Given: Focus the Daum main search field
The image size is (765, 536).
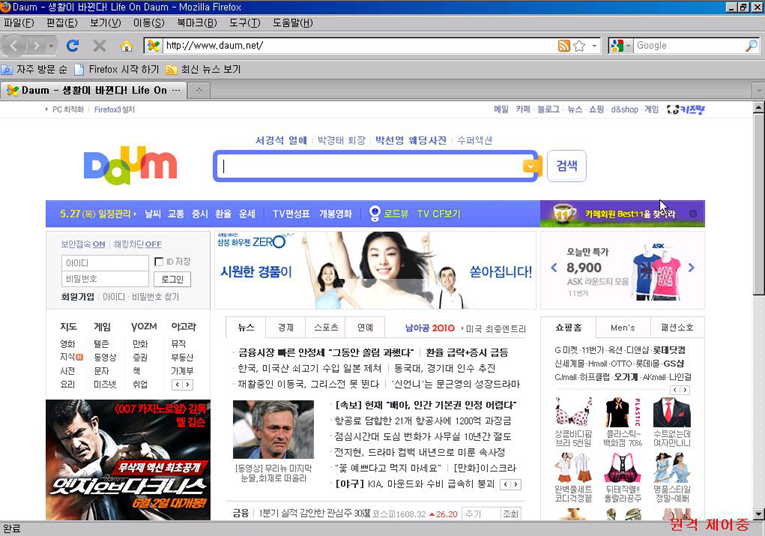Looking at the screenshot, I should pyautogui.click(x=369, y=166).
